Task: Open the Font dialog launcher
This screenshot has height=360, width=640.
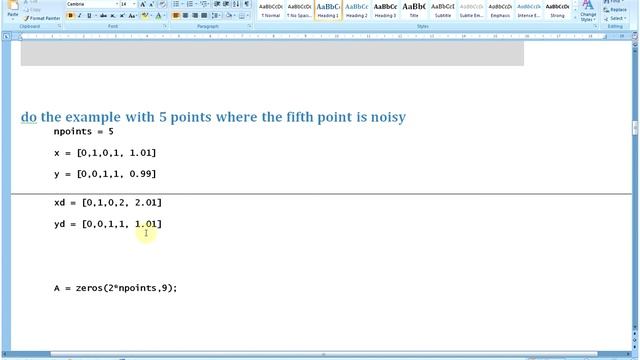Action: point(165,26)
